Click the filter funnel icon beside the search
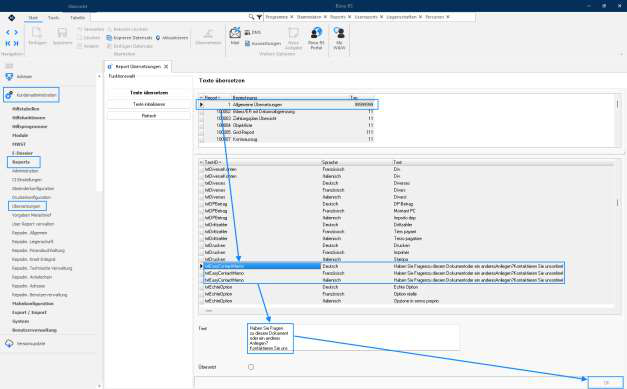627x389 pixels. click(x=259, y=17)
